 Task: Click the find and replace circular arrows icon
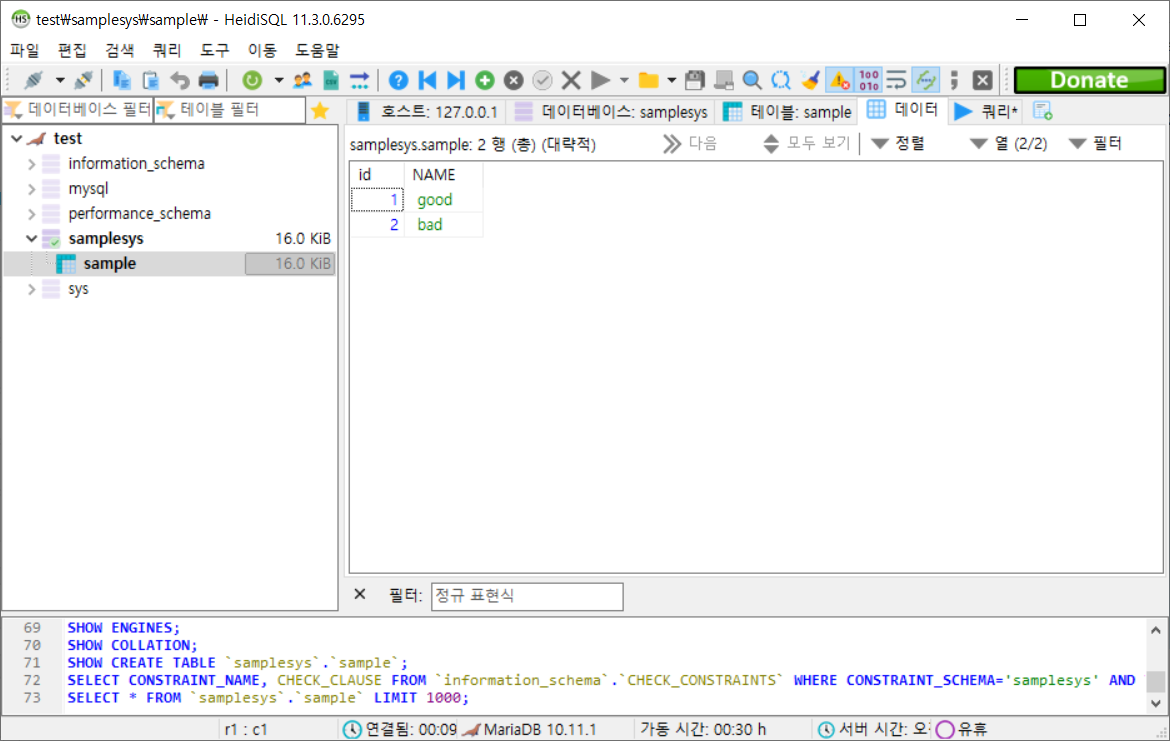[781, 80]
